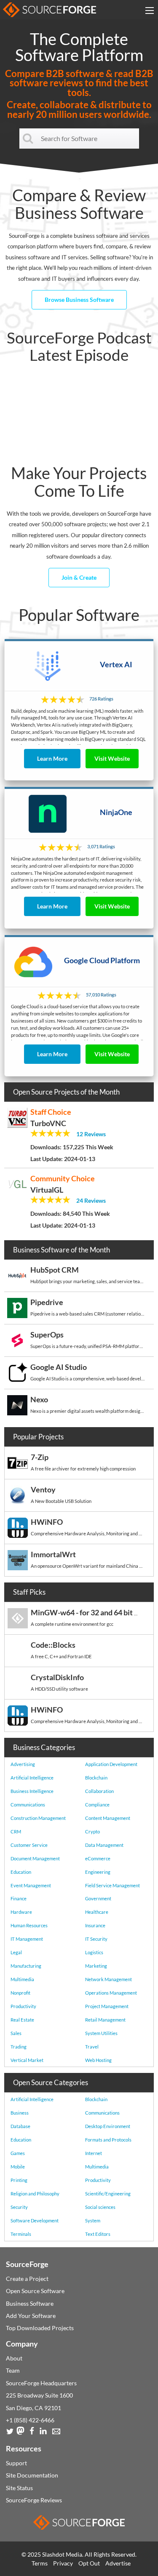158x2576 pixels.
Task: Click the search magnifier icon
Action: point(28,138)
